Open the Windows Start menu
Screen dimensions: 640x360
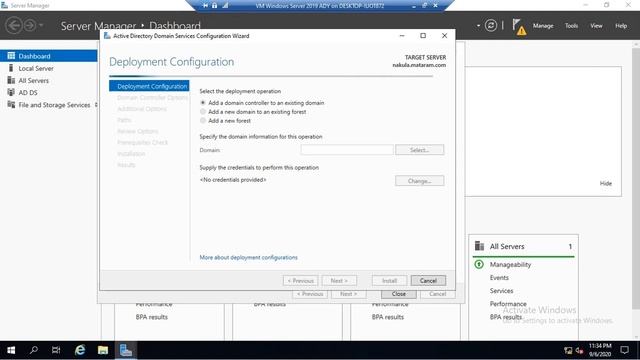(x=11, y=350)
